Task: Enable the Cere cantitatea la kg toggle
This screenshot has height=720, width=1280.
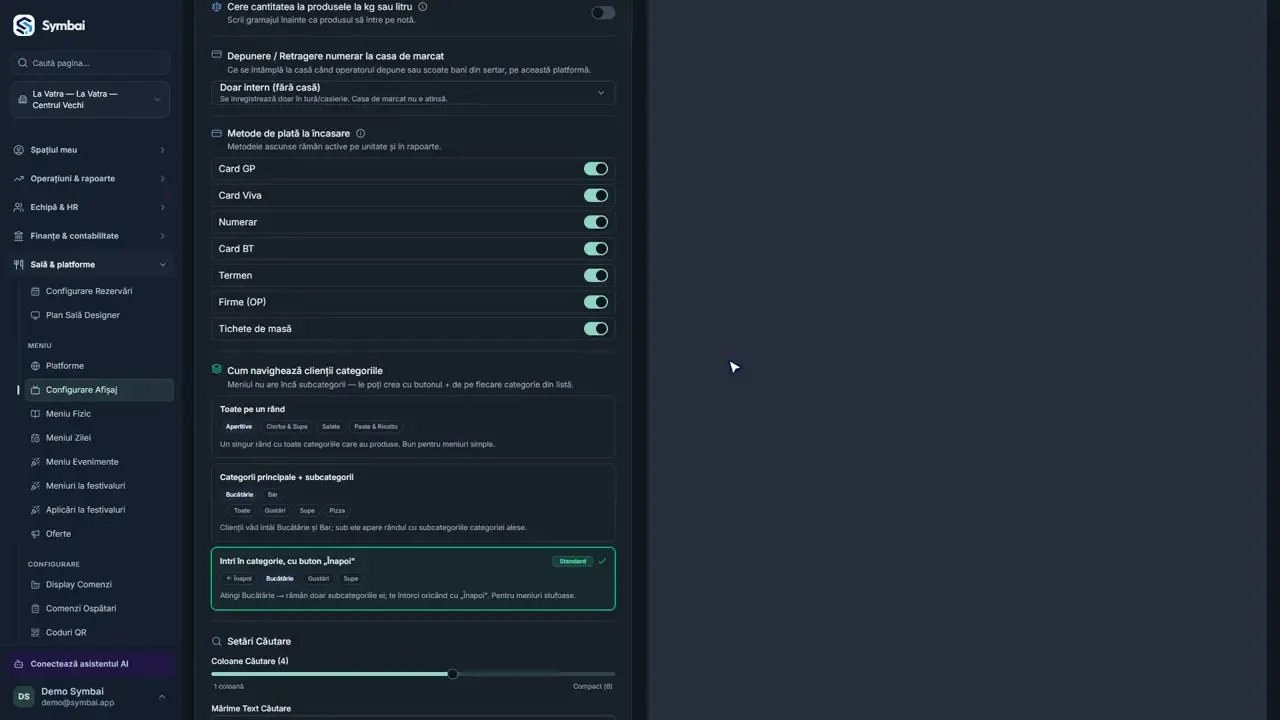Action: coord(603,13)
